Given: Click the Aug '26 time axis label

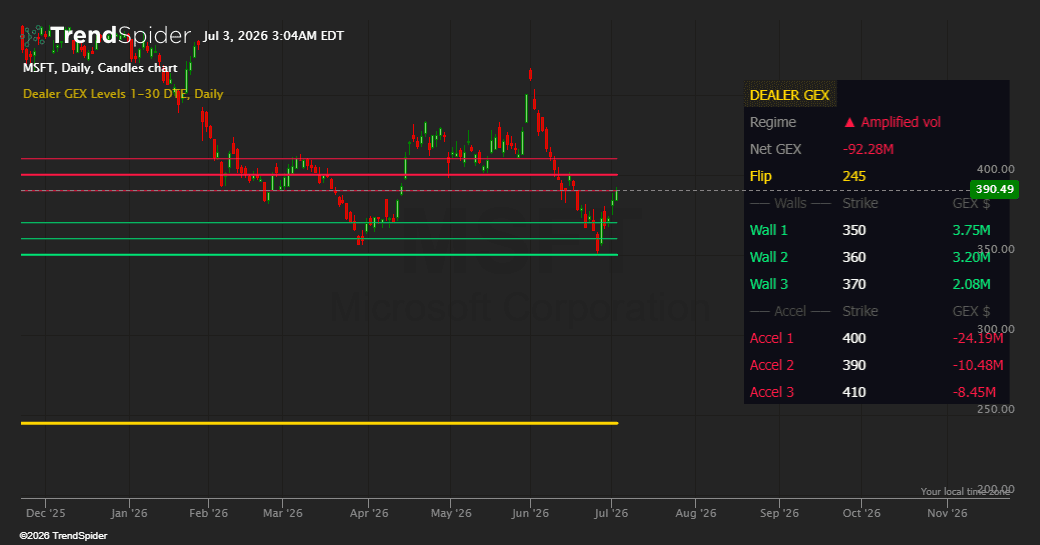Looking at the screenshot, I should (696, 513).
